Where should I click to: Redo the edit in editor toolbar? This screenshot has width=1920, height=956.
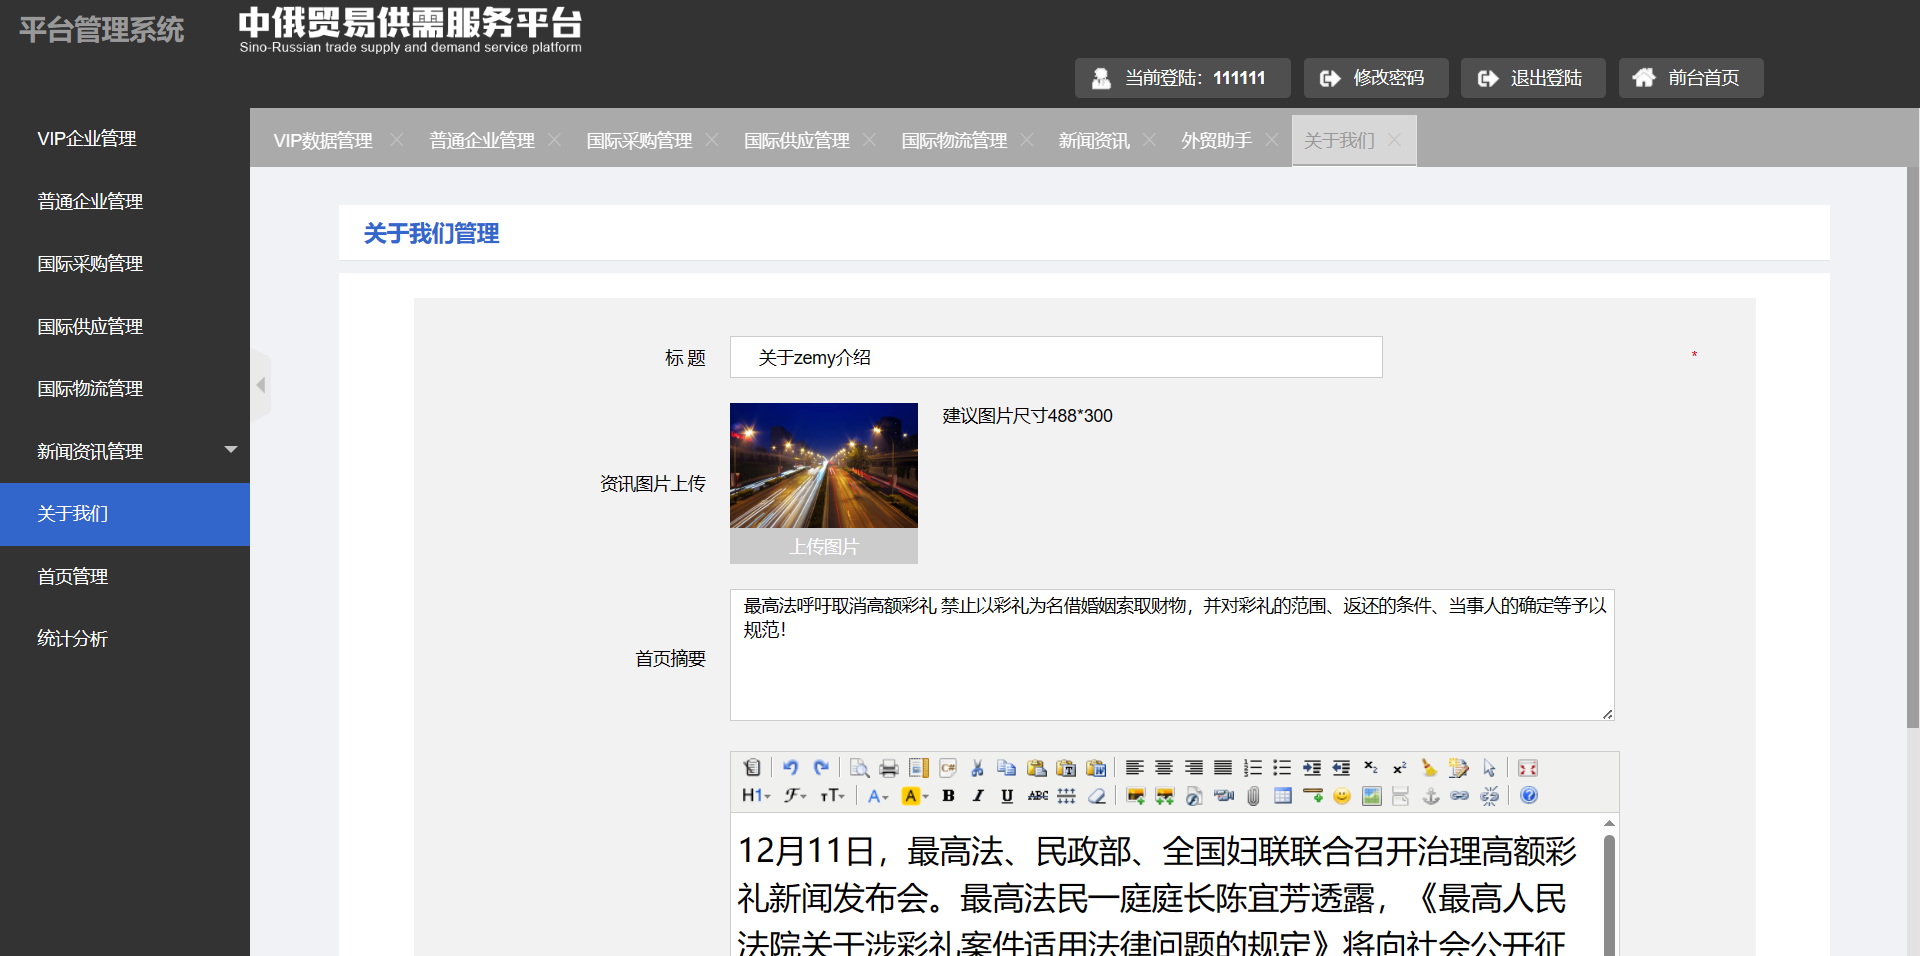821,768
